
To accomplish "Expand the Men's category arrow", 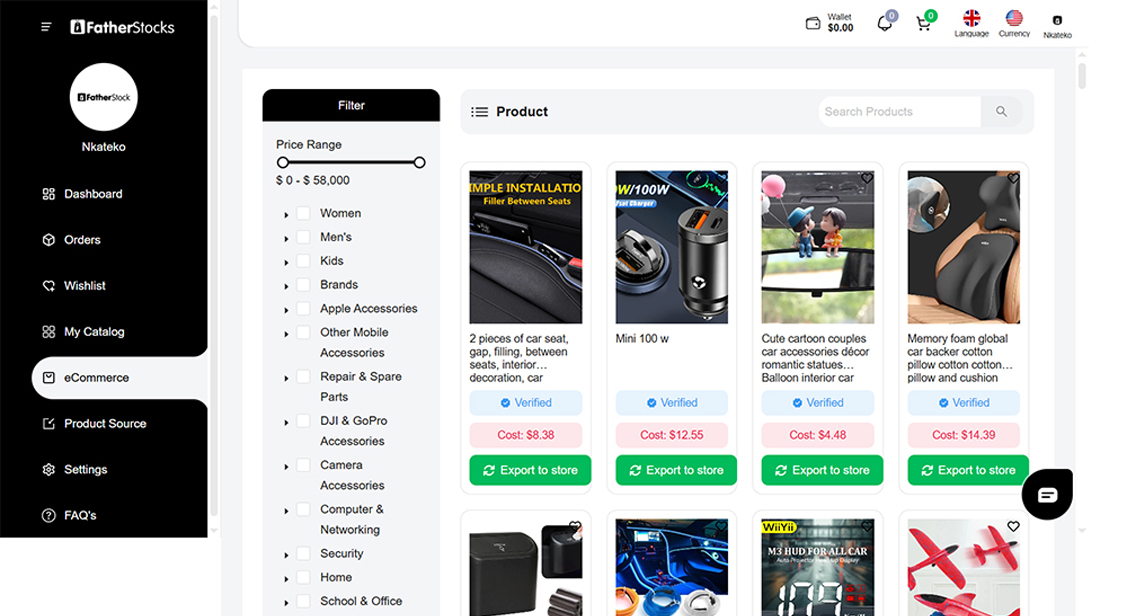I will coord(286,239).
